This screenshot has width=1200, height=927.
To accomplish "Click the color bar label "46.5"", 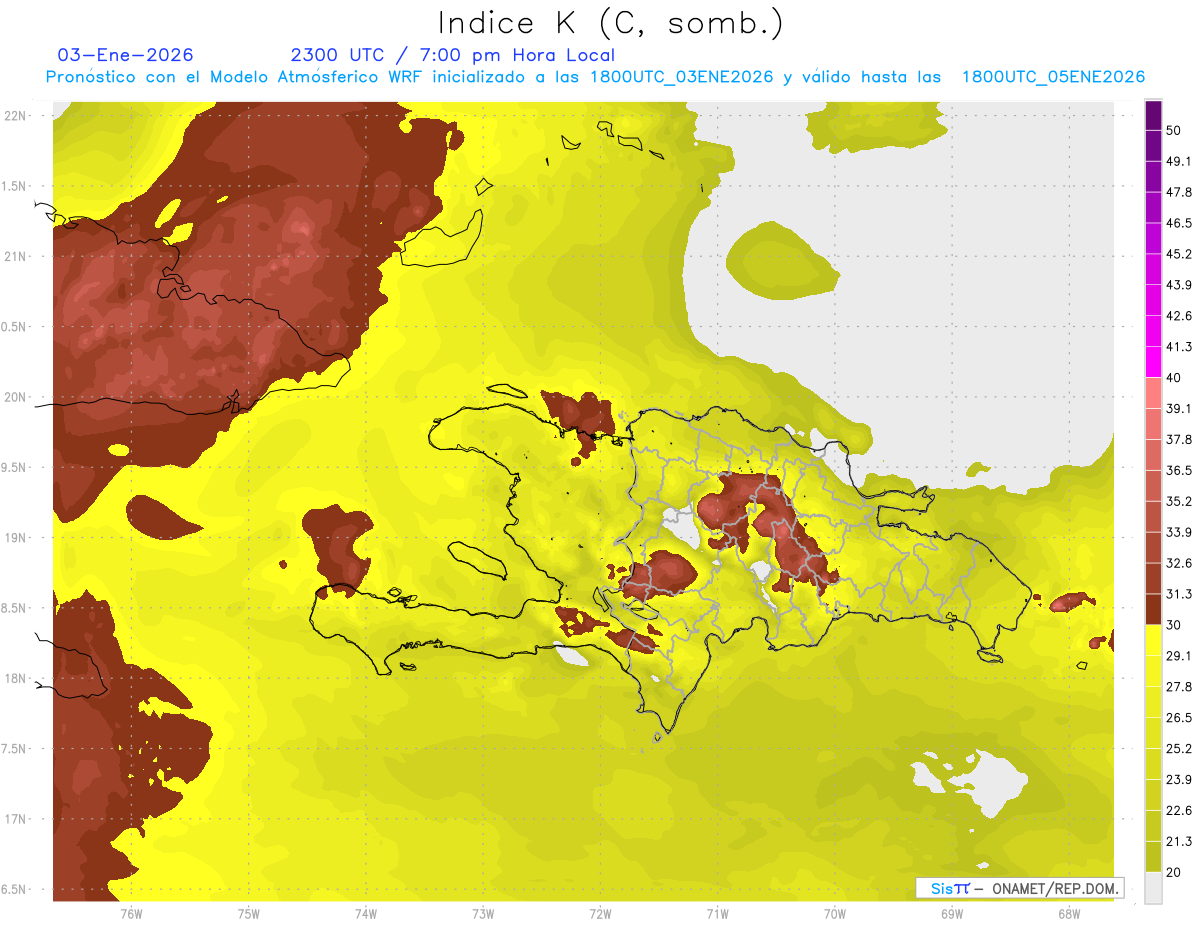I will (1179, 223).
